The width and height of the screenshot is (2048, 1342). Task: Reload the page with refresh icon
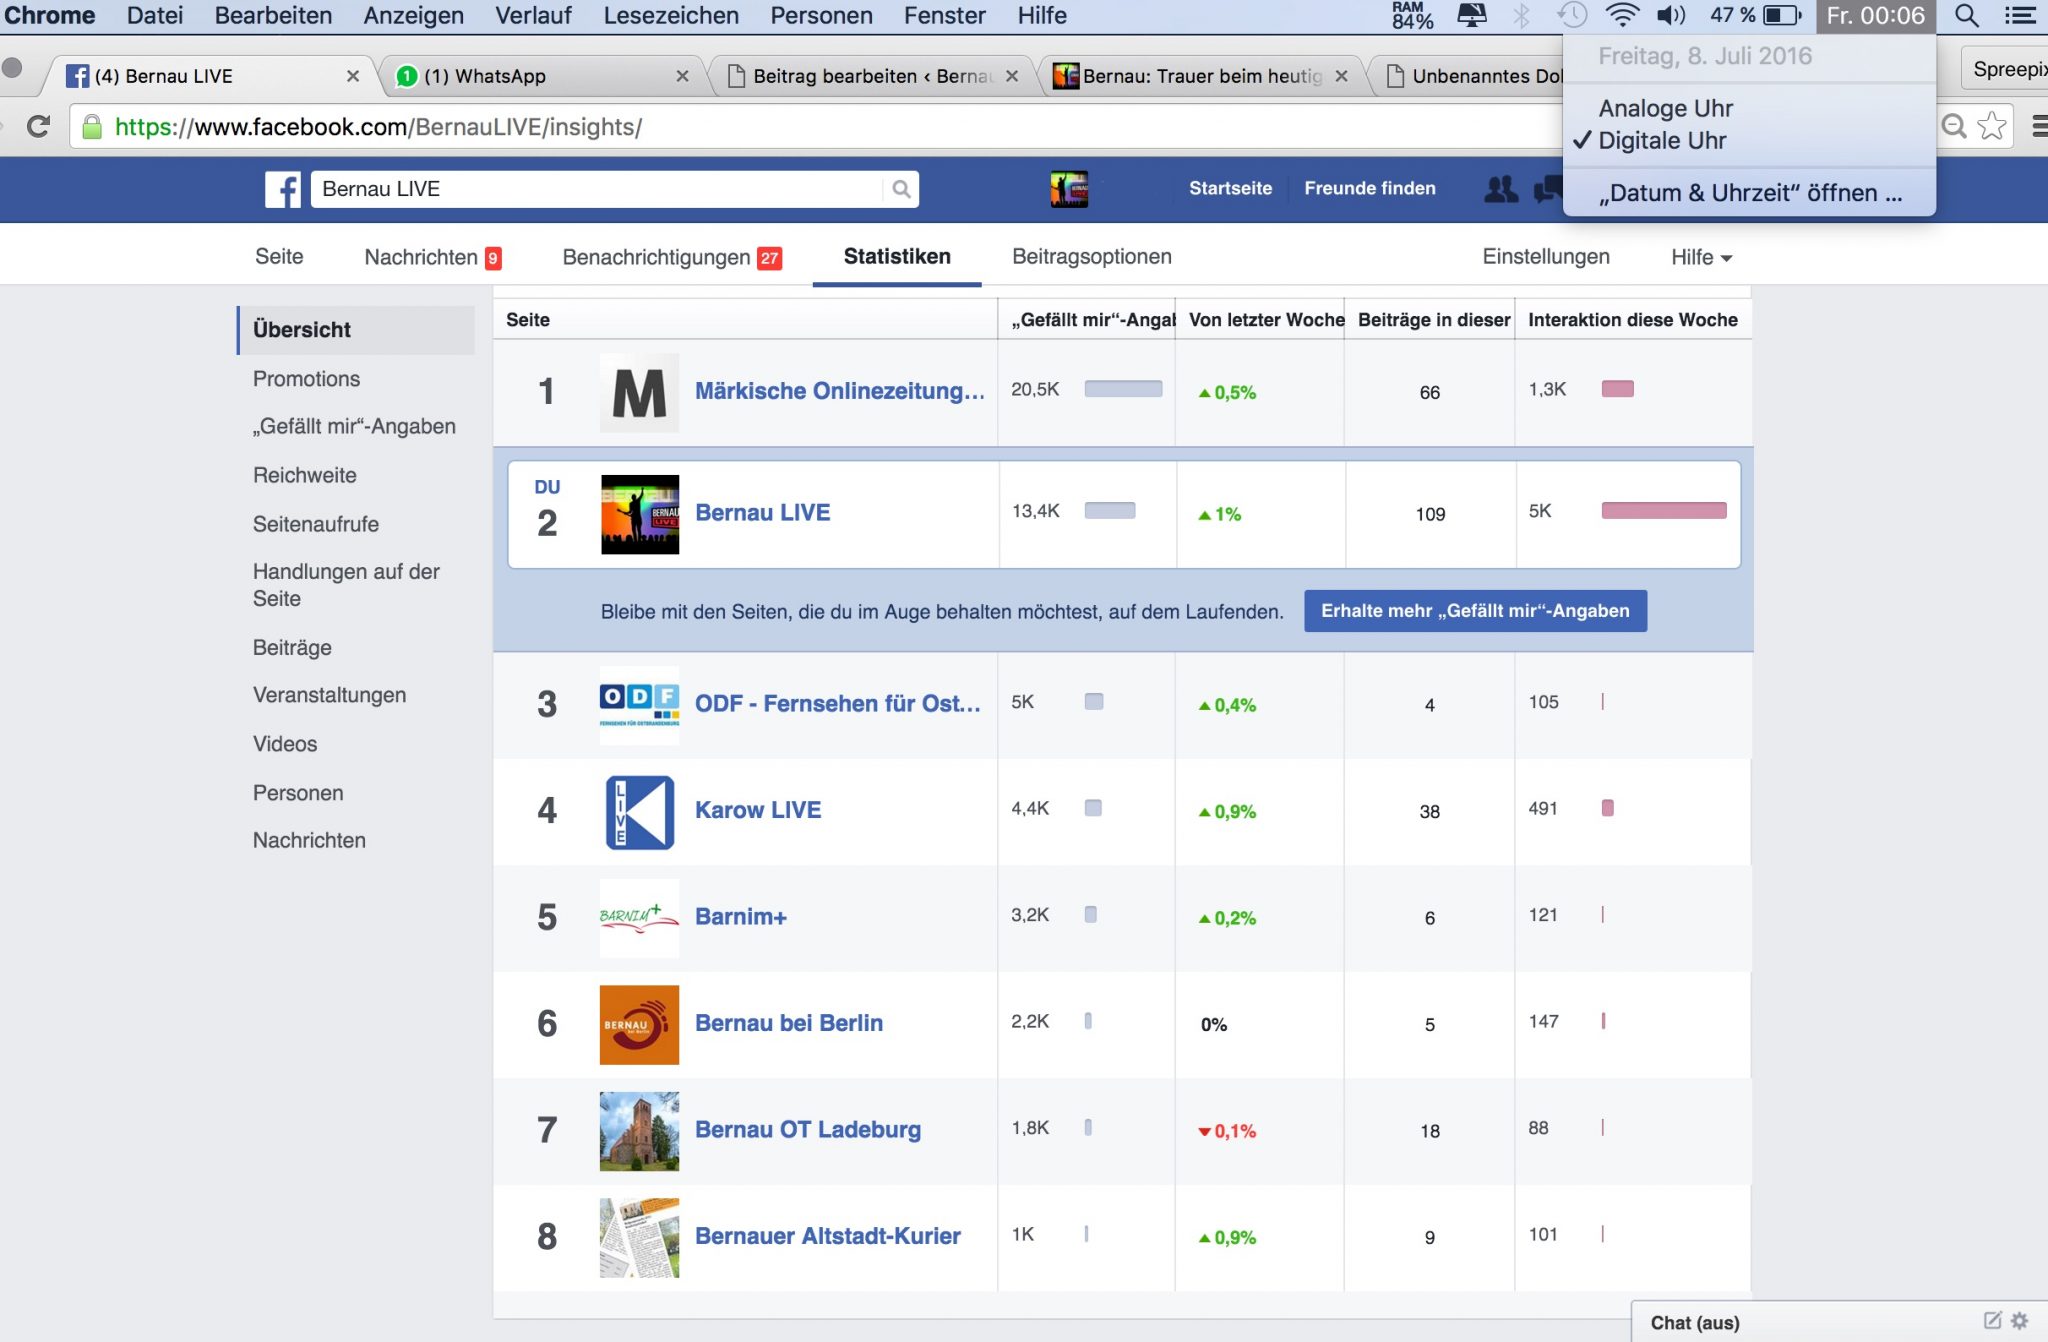tap(38, 127)
